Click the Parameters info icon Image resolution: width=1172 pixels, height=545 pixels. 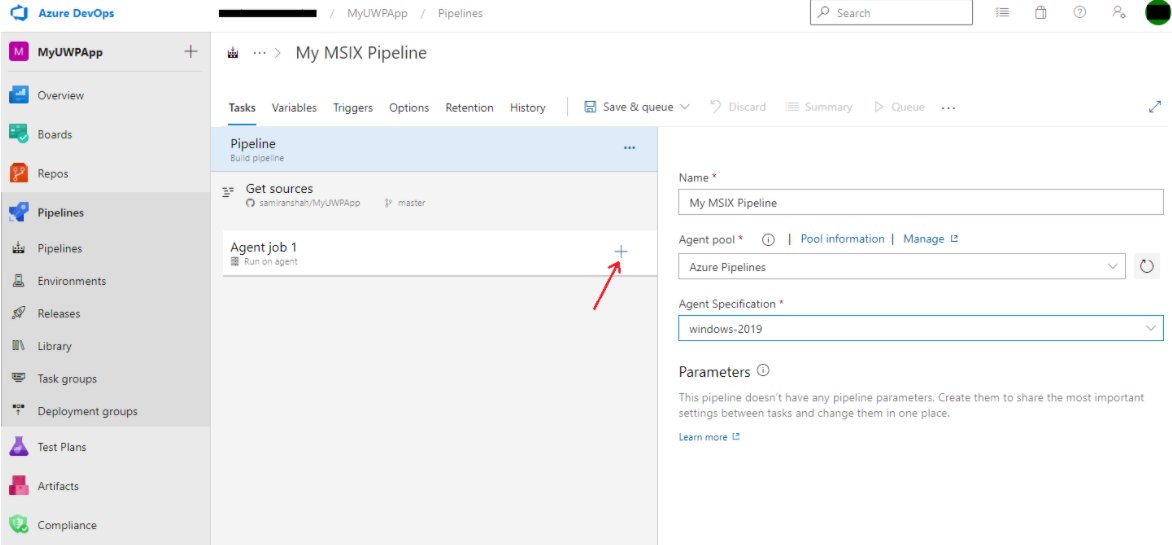[x=762, y=371]
